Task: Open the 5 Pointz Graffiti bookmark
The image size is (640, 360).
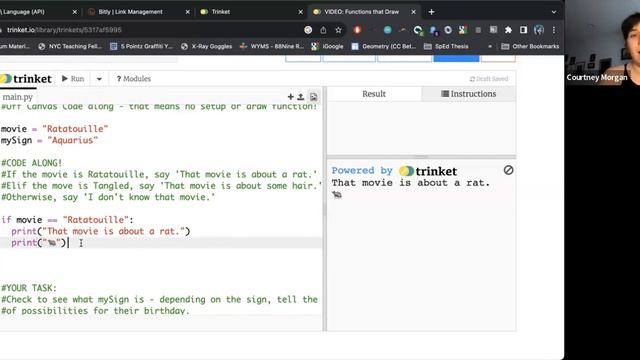Action: [142, 47]
